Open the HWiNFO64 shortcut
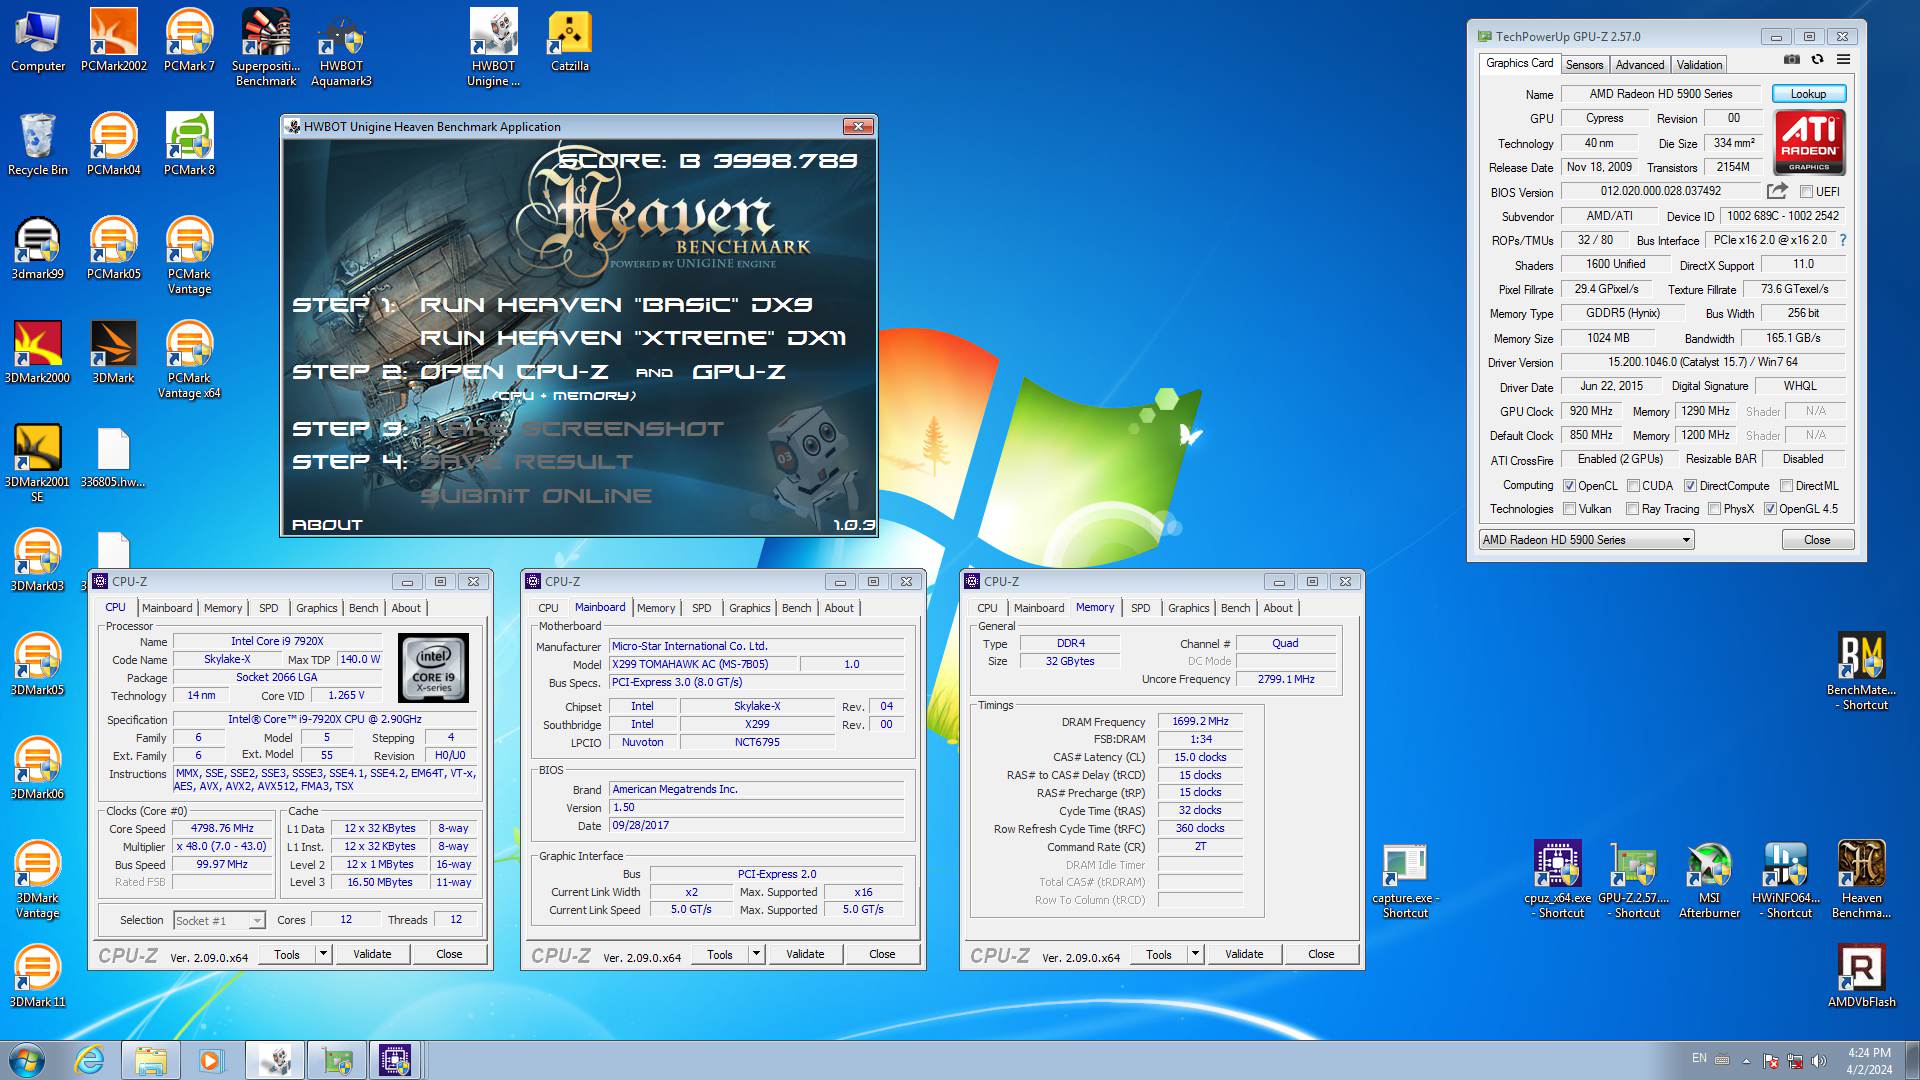 pos(1786,879)
